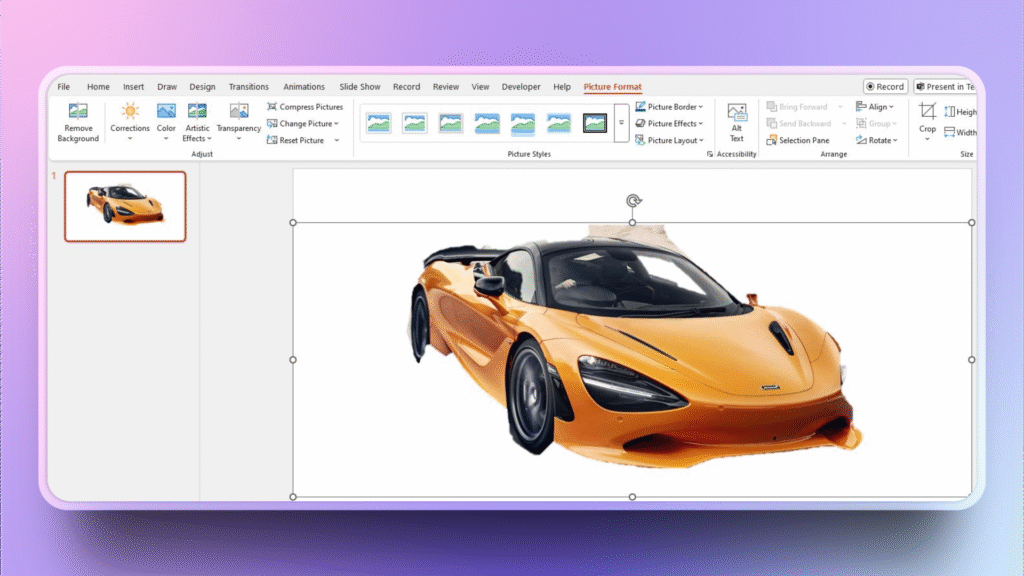Open the Color adjustment options
Viewport: 1024px width, 576px height.
[166, 112]
